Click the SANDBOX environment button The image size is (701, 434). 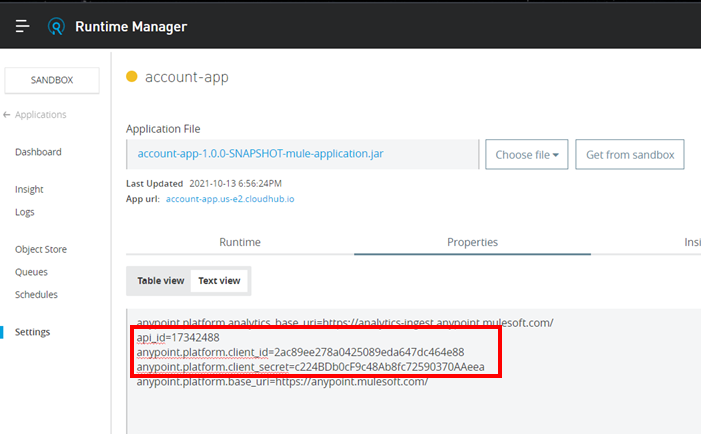click(52, 81)
